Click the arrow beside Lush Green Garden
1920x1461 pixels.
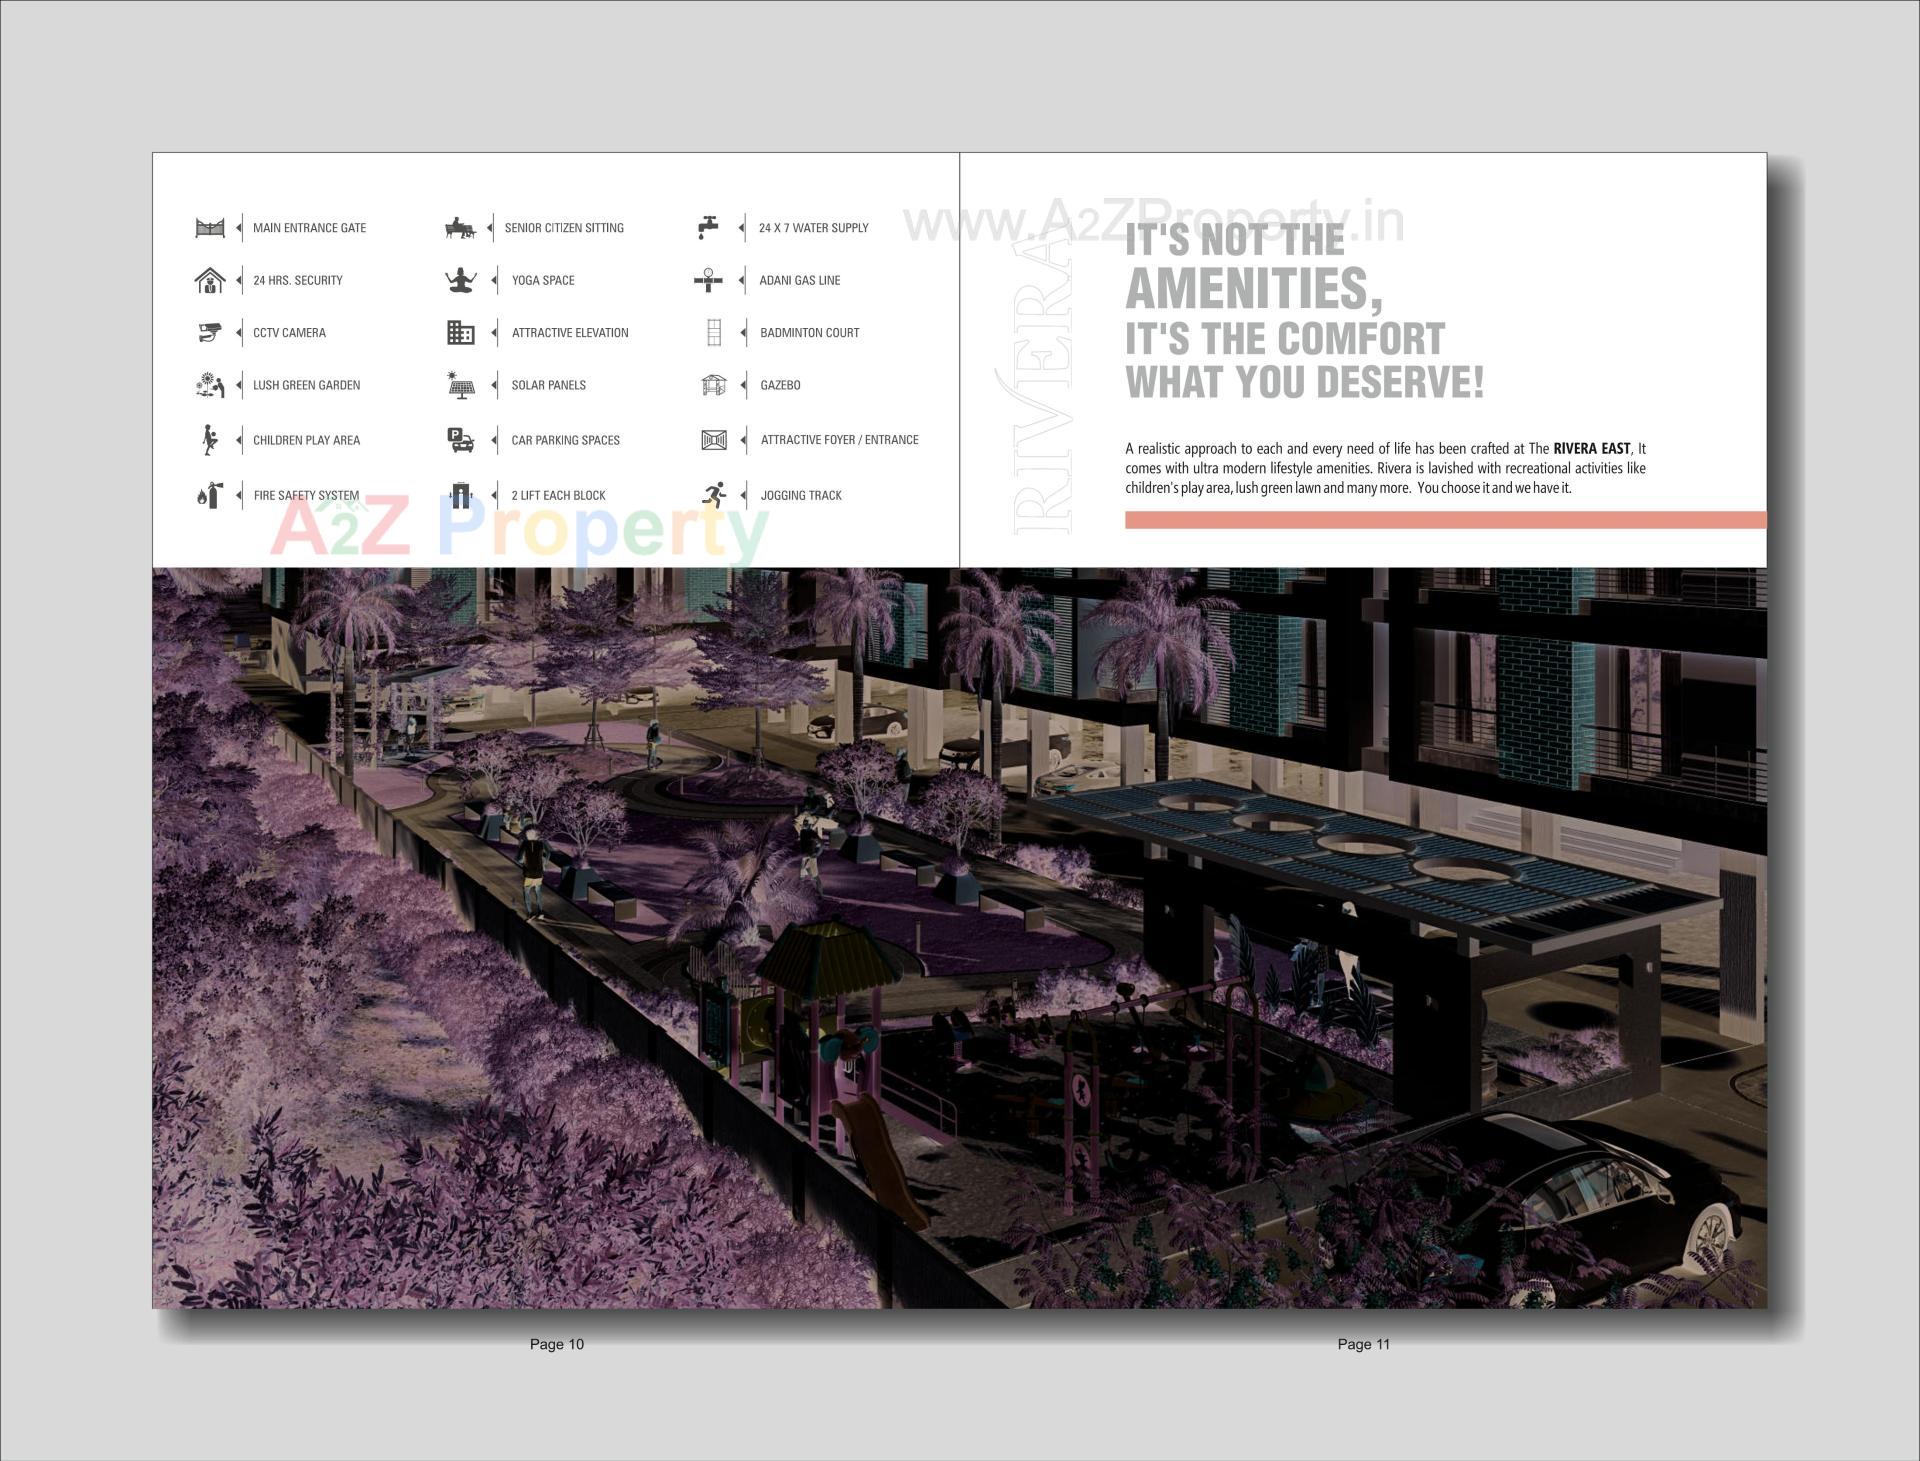(x=239, y=385)
